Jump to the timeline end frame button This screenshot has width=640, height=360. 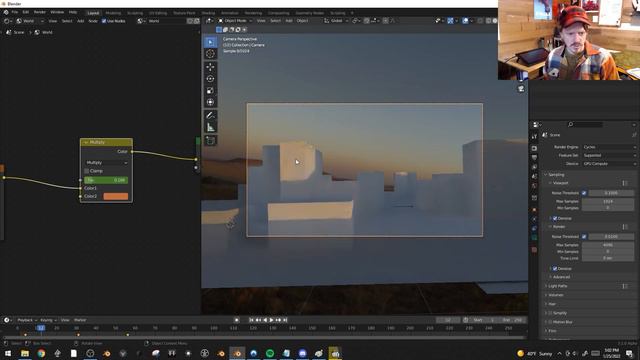(x=285, y=320)
